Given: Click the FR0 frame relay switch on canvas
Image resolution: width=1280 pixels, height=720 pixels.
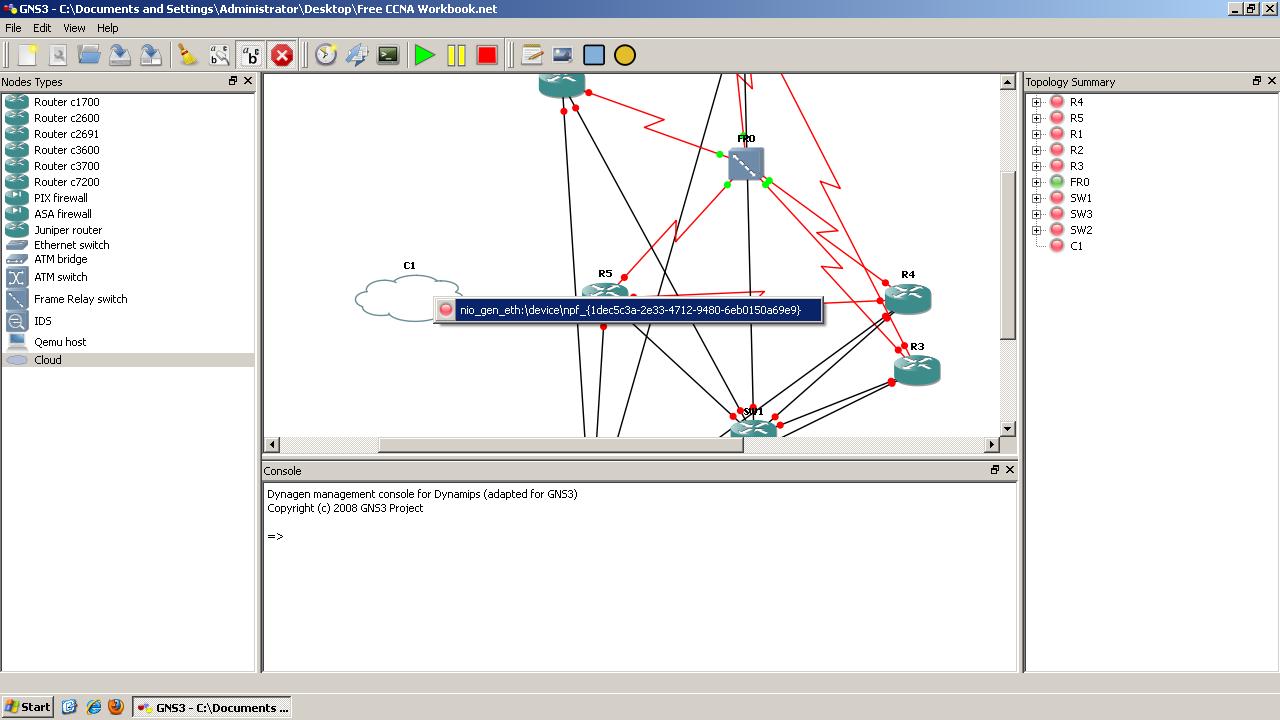Looking at the screenshot, I should tap(746, 165).
